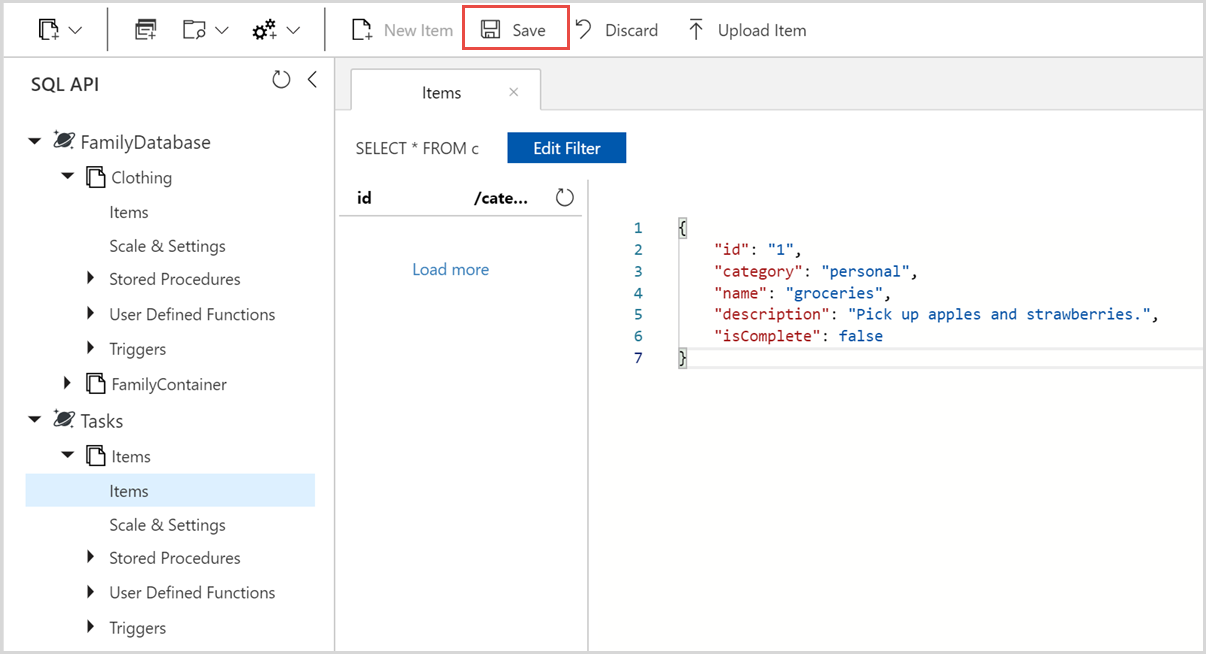The image size is (1206, 654).
Task: Save the current item document
Action: click(515, 30)
